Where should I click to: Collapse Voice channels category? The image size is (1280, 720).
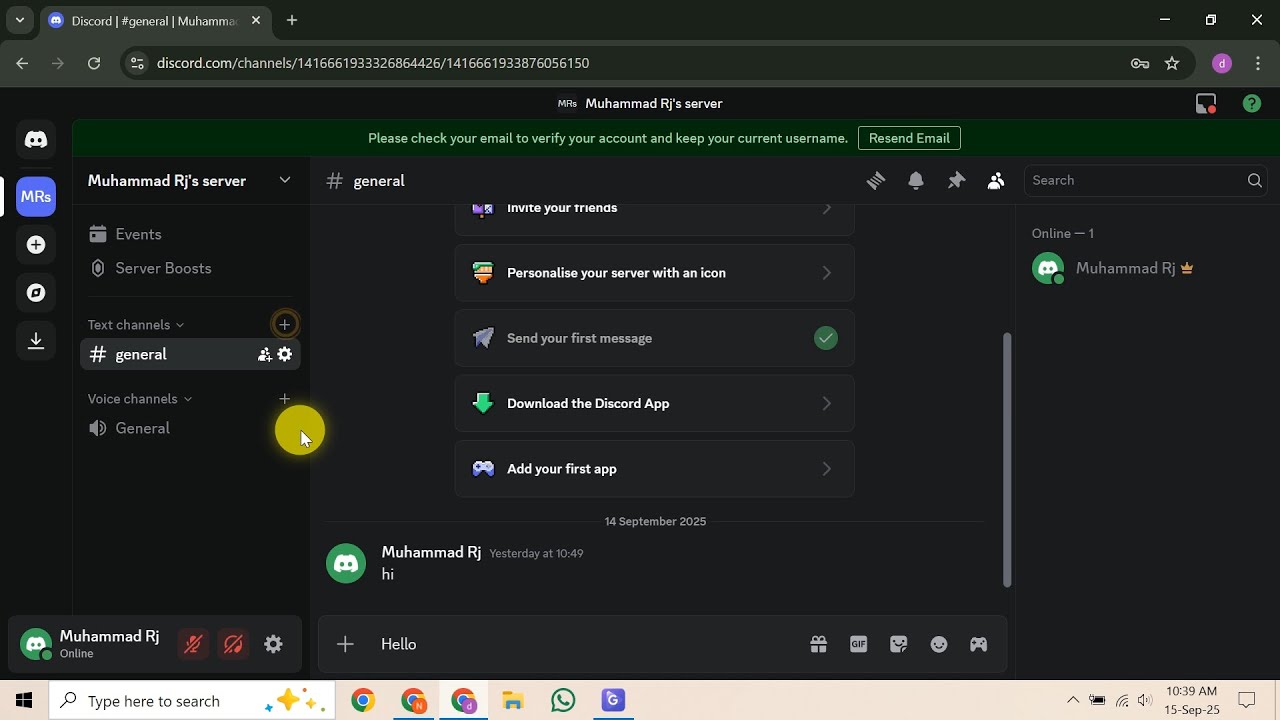140,398
